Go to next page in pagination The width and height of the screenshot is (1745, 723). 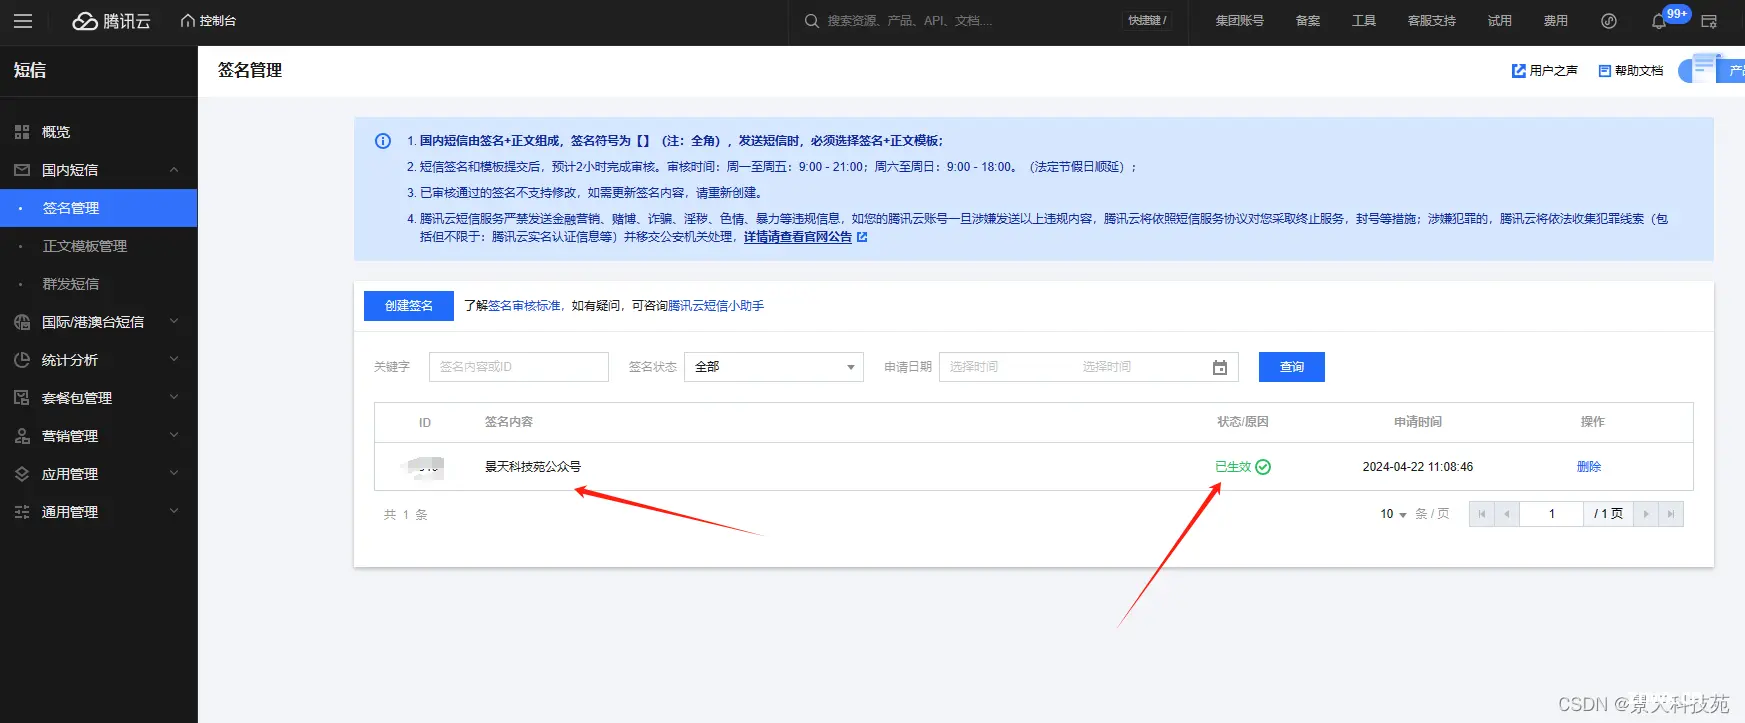pos(1646,514)
